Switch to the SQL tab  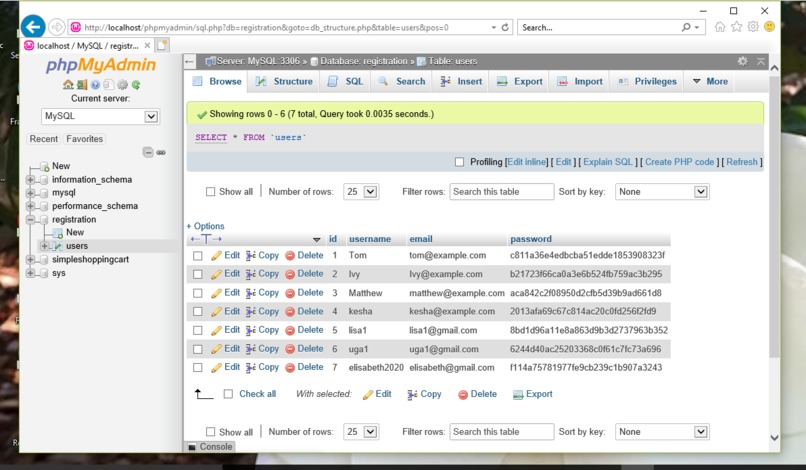pos(346,81)
